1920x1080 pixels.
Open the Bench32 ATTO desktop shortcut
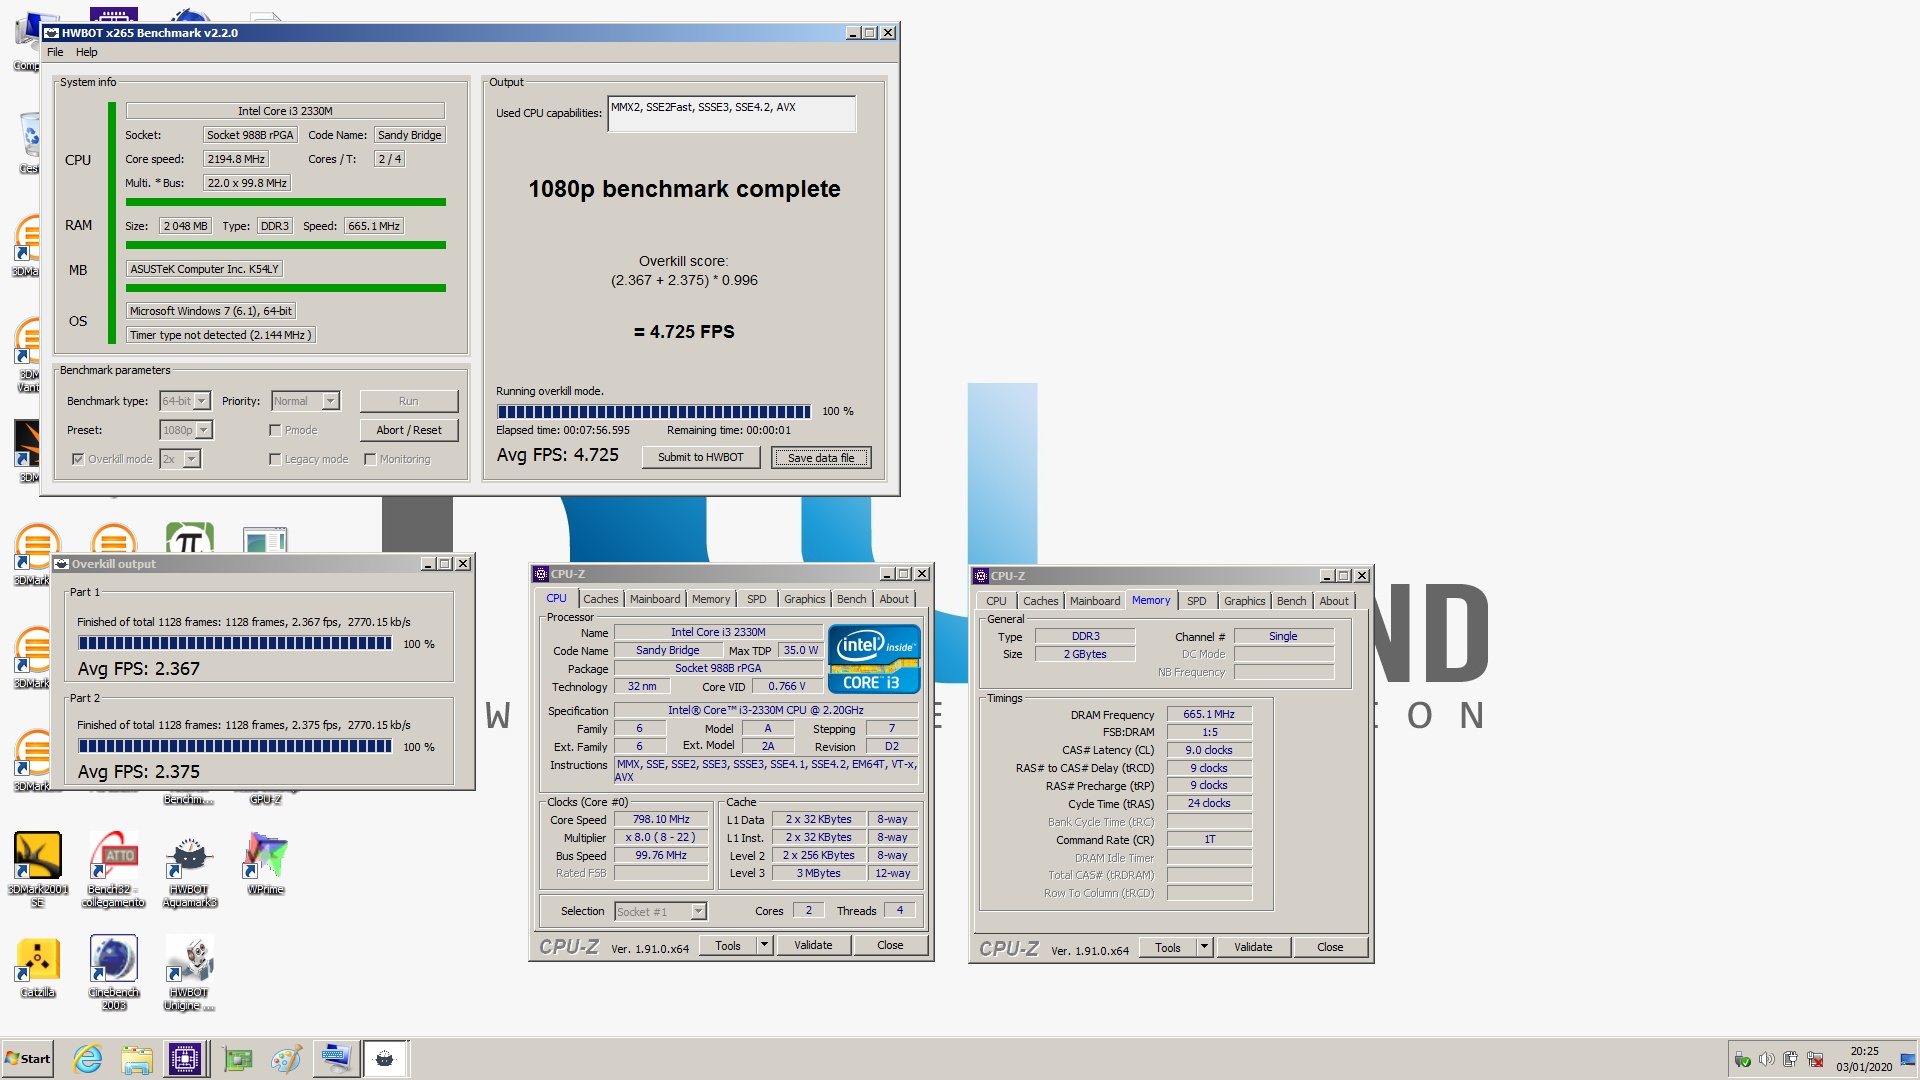tap(113, 868)
